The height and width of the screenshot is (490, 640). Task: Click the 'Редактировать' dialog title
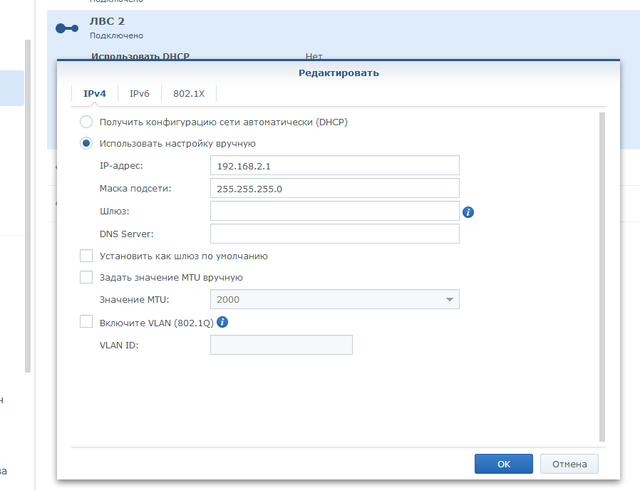(339, 73)
